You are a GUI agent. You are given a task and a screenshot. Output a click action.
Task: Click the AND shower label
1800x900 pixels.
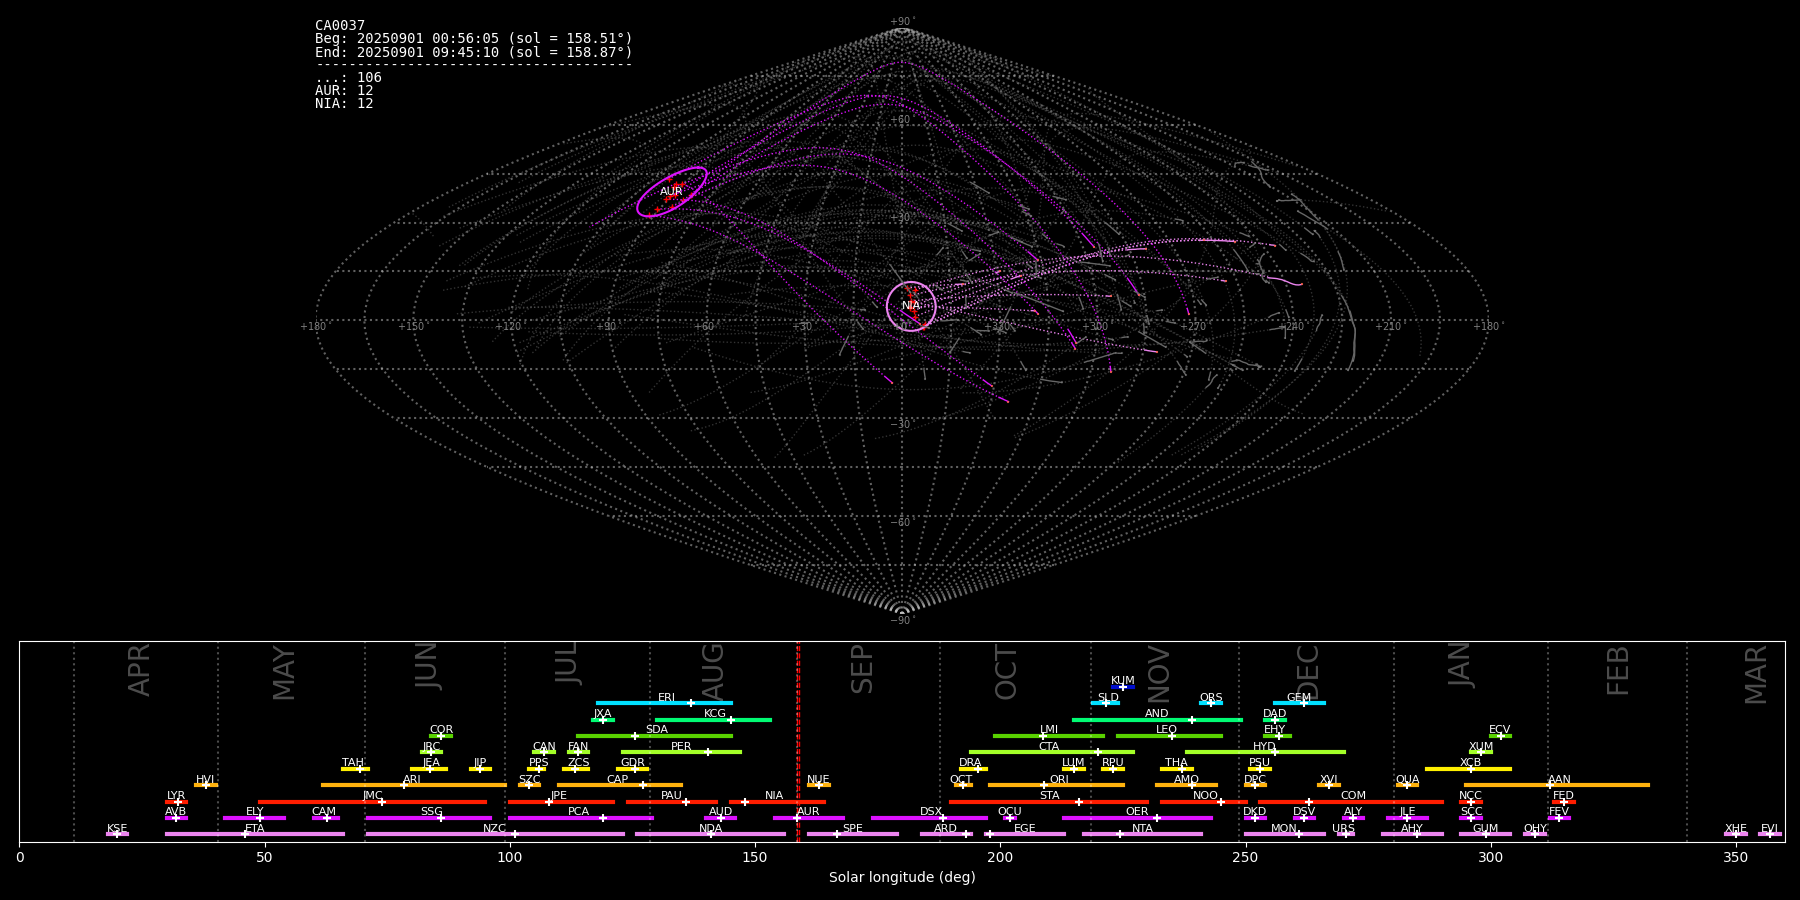pos(1157,714)
